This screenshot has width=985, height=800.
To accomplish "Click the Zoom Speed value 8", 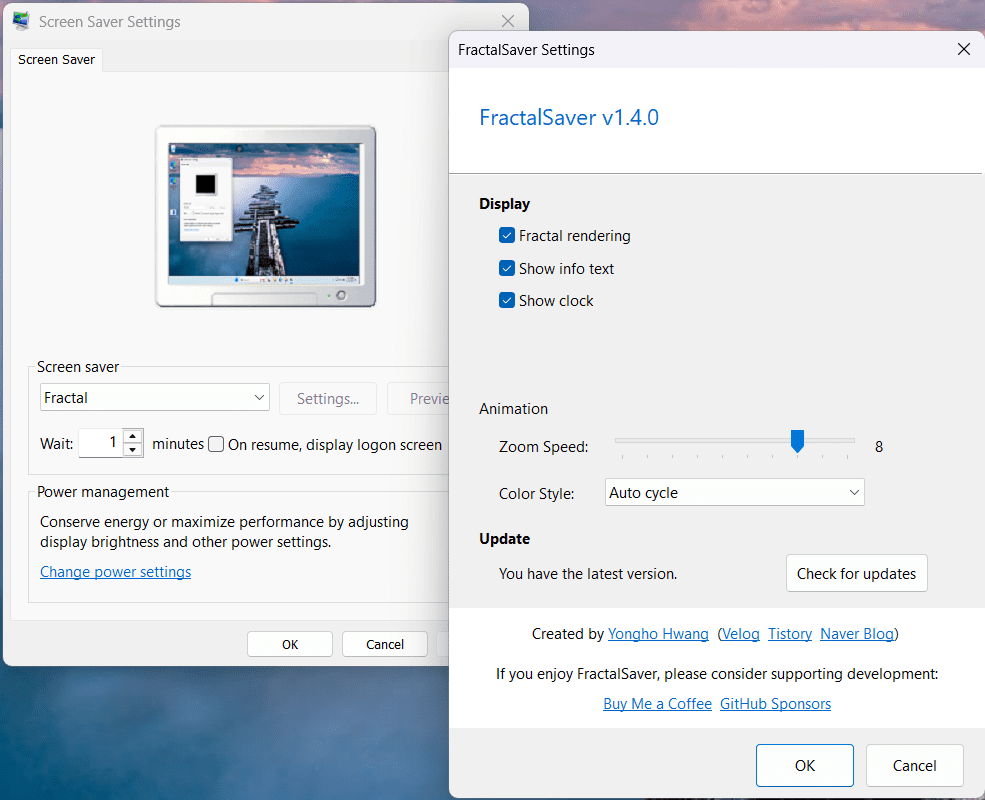I will coord(879,446).
